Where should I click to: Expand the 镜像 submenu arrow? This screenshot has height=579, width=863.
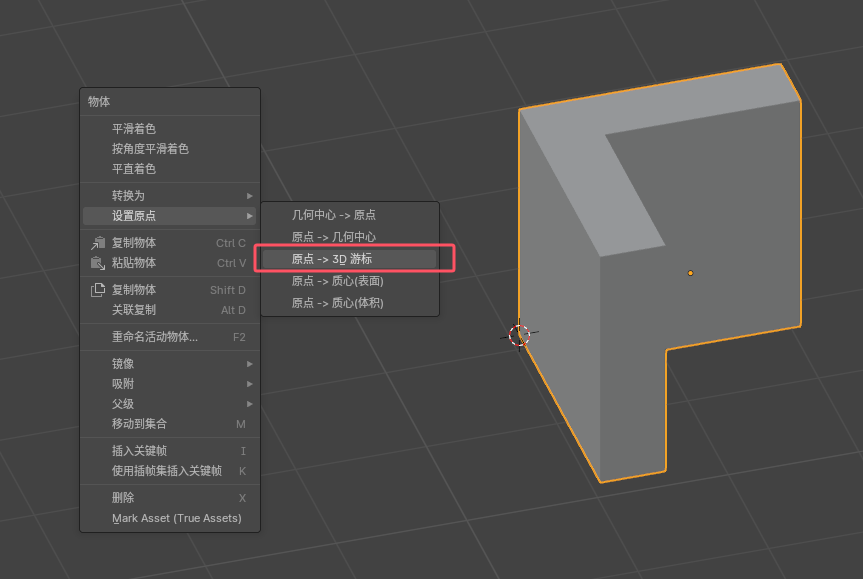click(250, 364)
